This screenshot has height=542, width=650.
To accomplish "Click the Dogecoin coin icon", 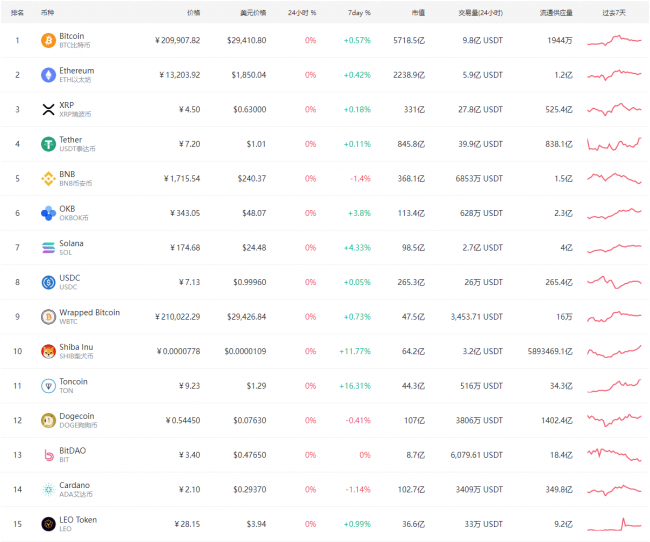I will pyautogui.click(x=49, y=420).
